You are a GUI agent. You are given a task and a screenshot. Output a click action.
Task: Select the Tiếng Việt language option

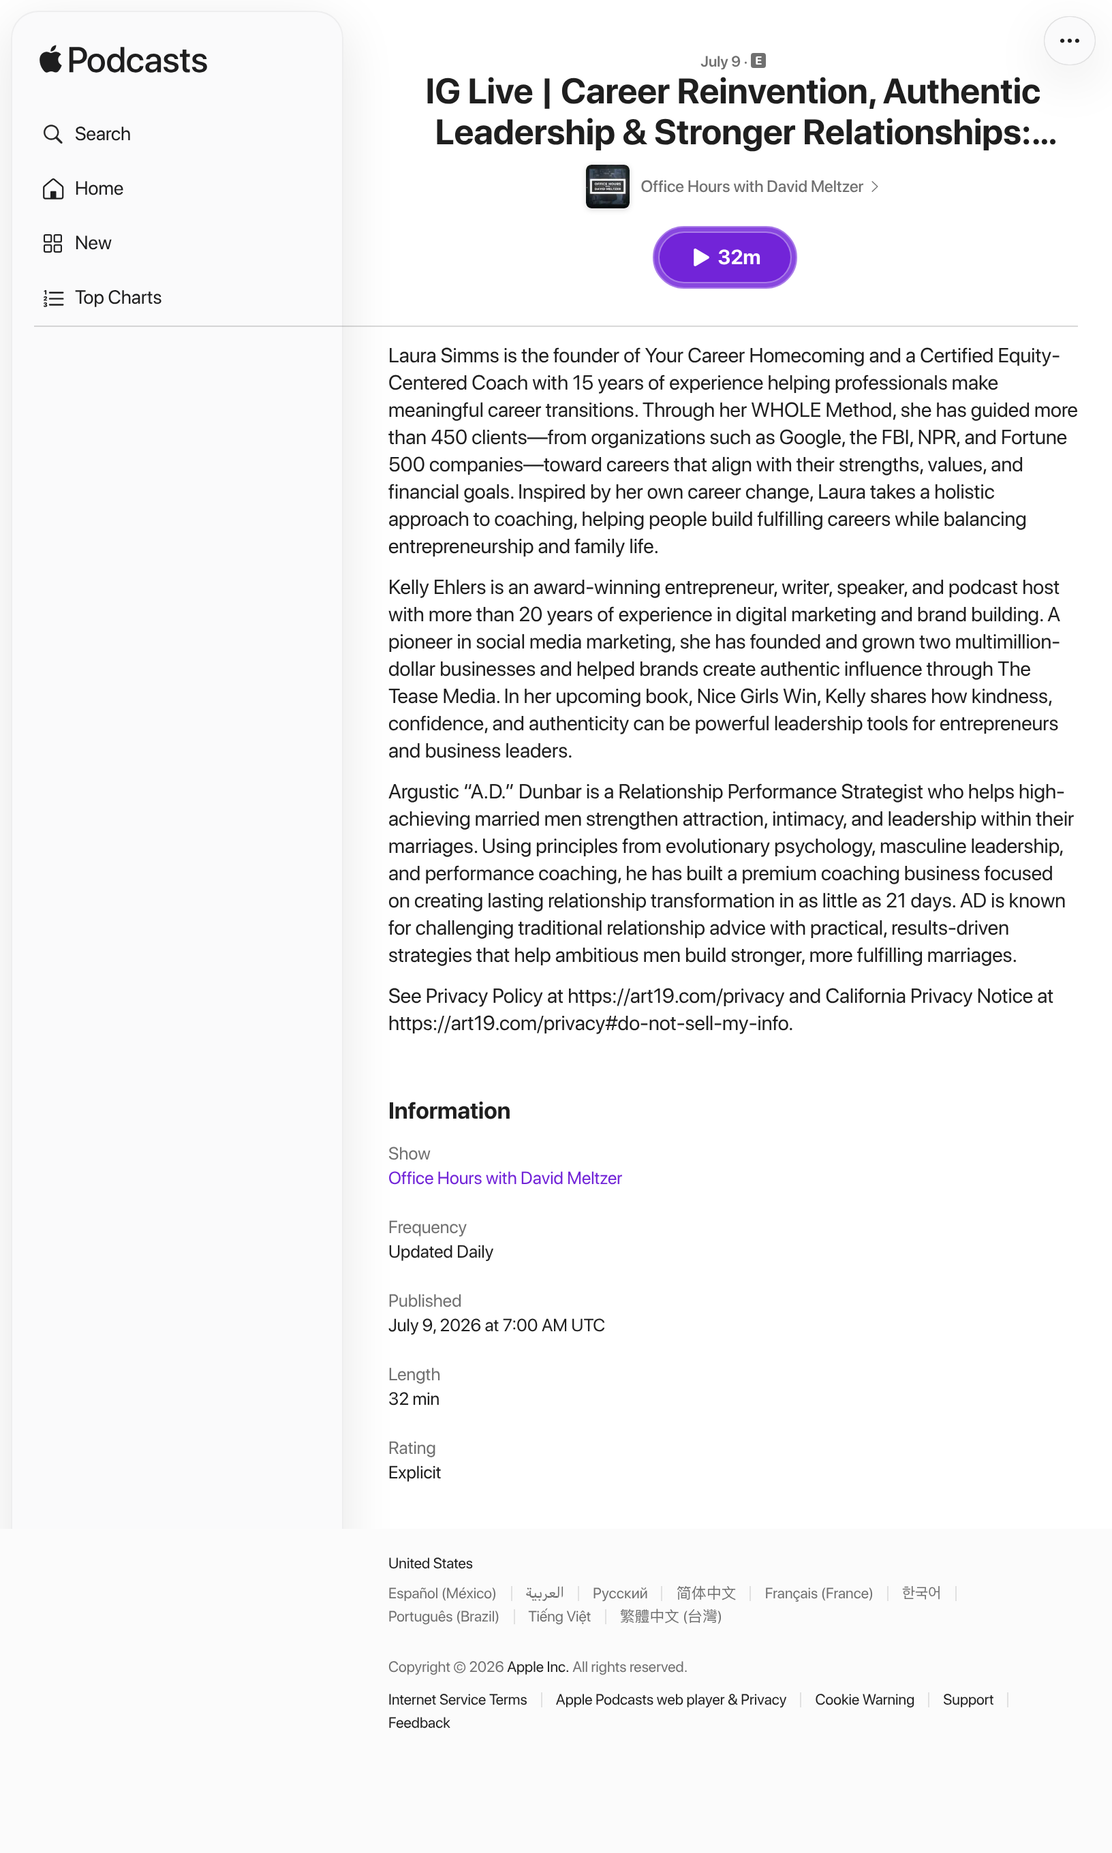(559, 1616)
